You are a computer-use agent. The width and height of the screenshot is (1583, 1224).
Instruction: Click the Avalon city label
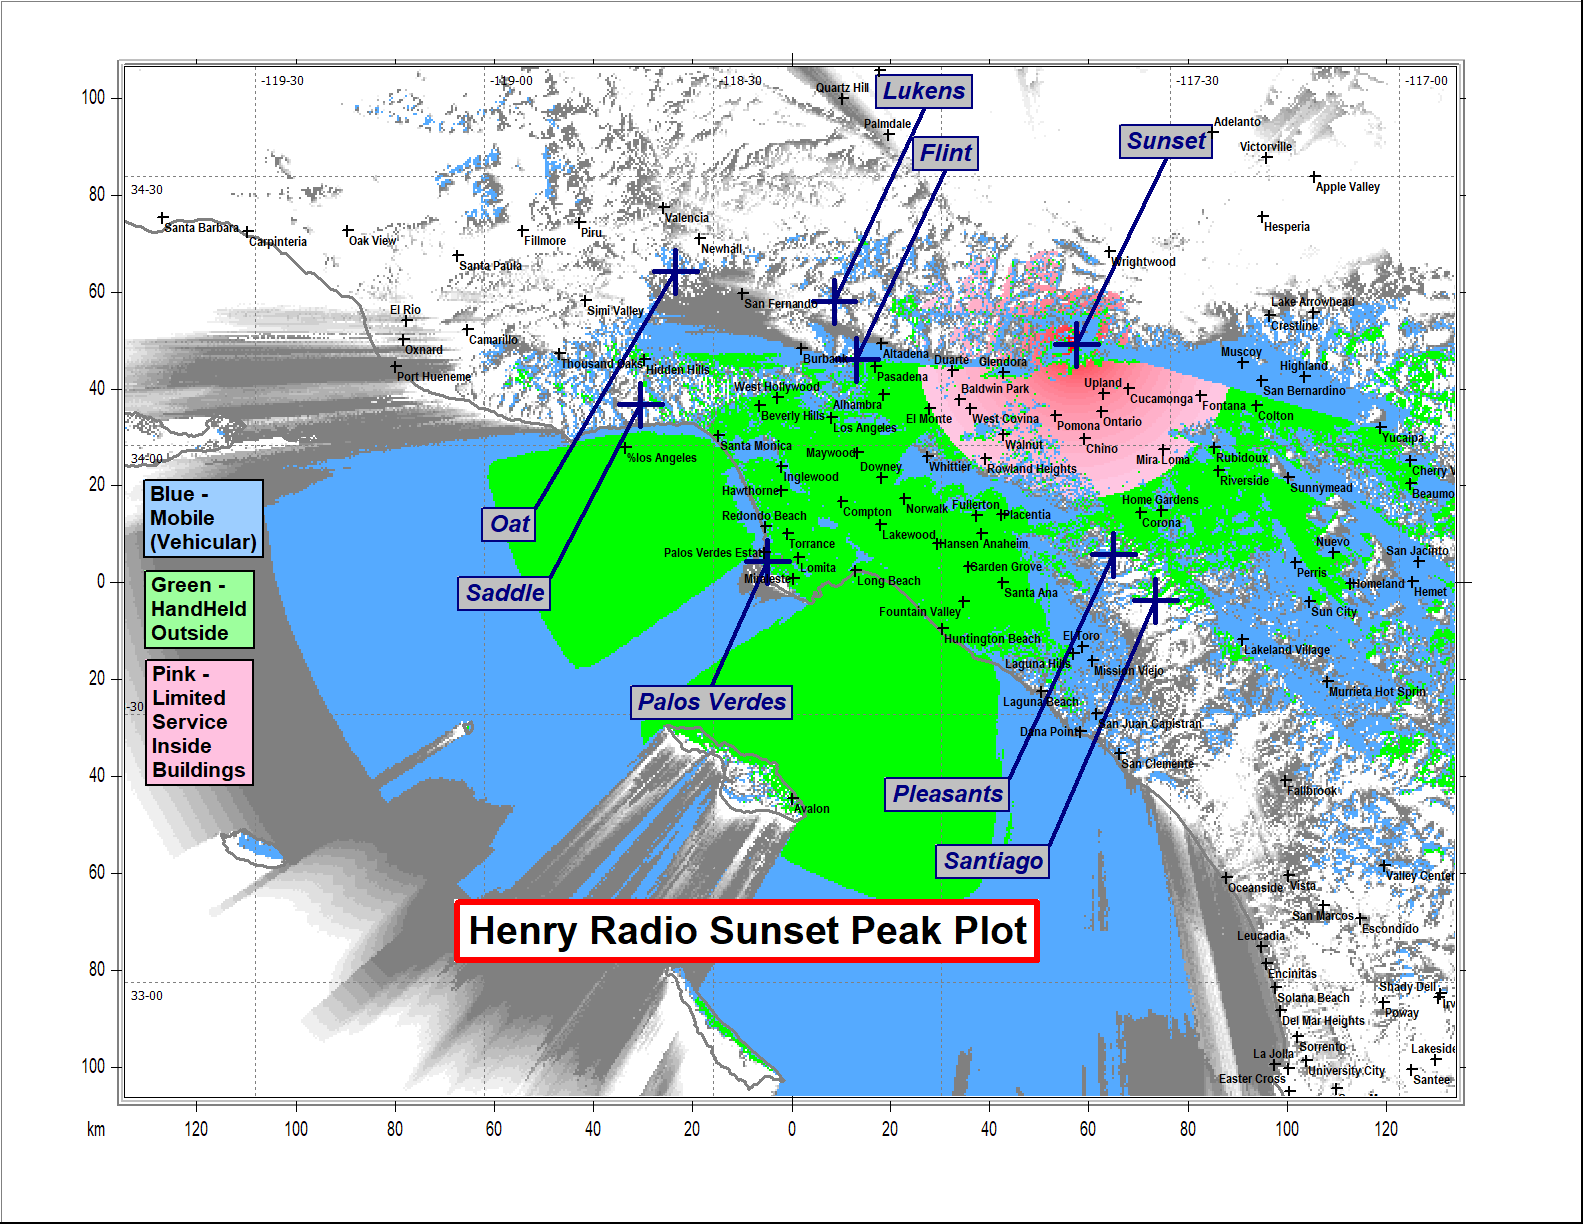pos(812,809)
